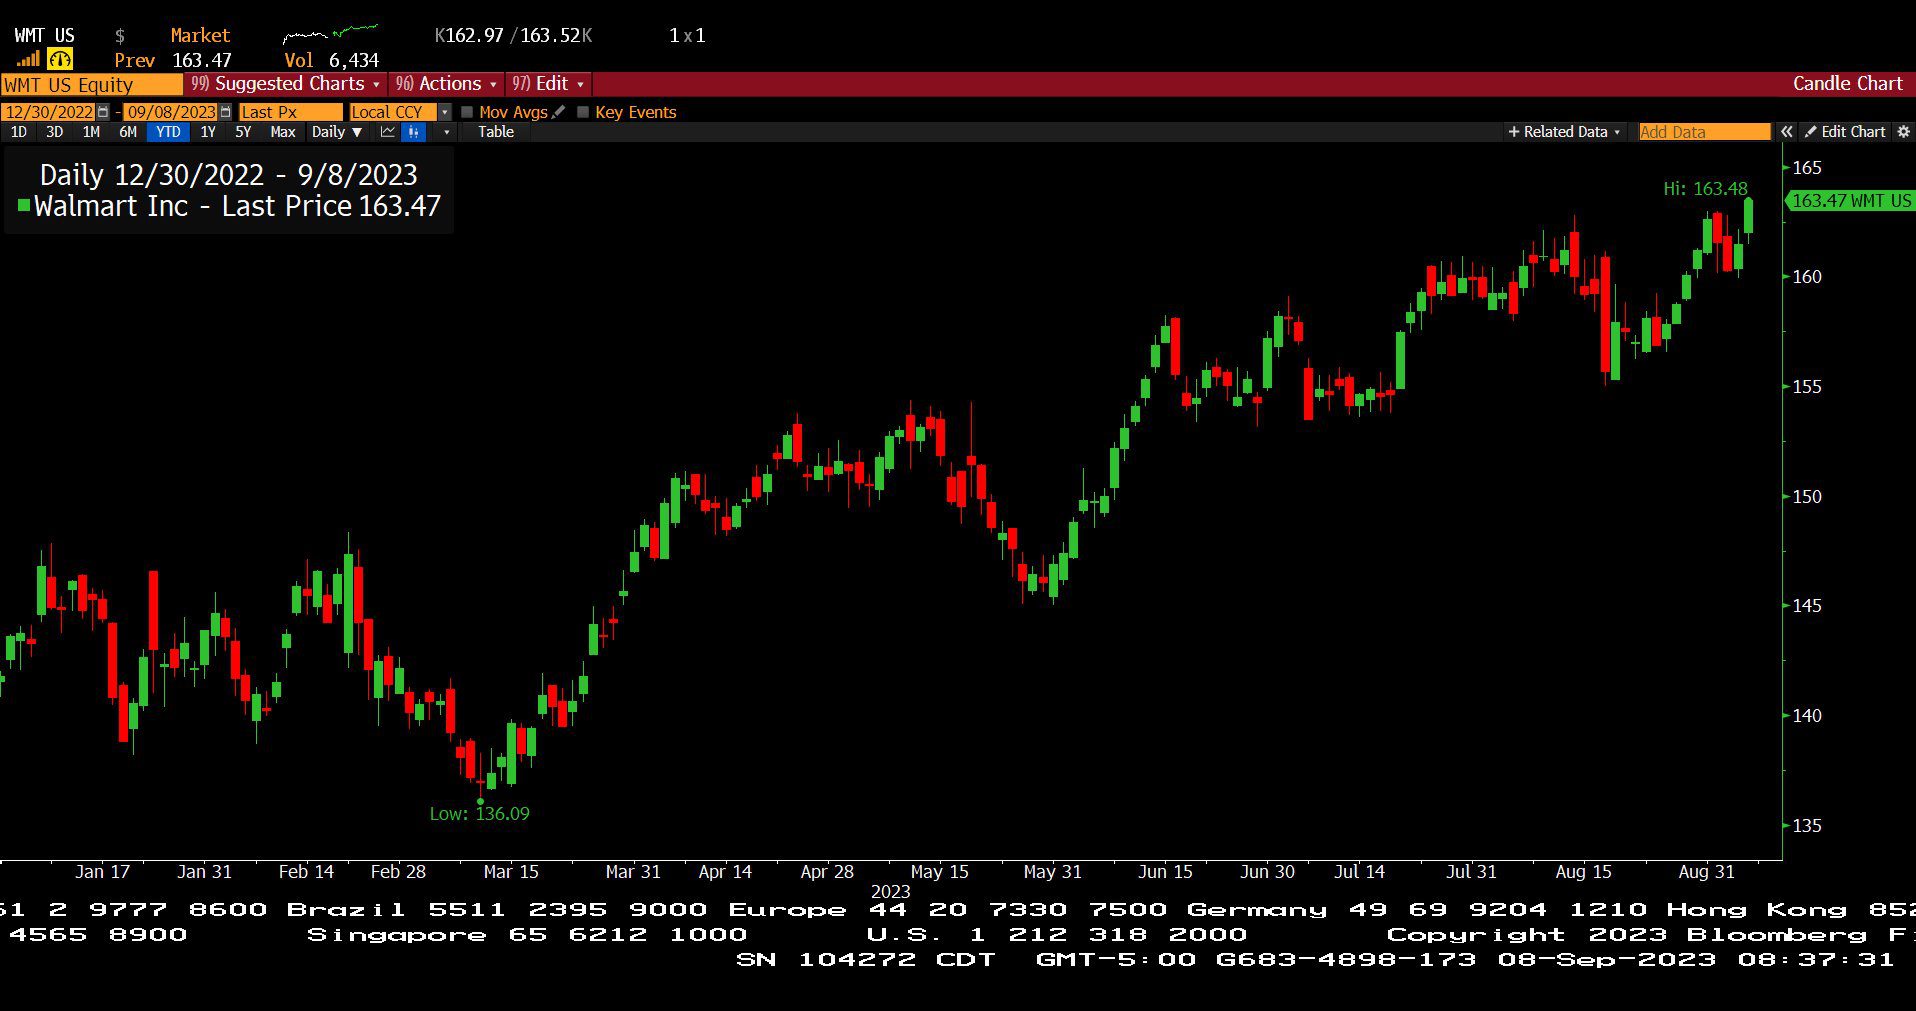This screenshot has height=1011, width=1916.
Task: Click the WMT US Equity security field
Action: click(x=92, y=85)
